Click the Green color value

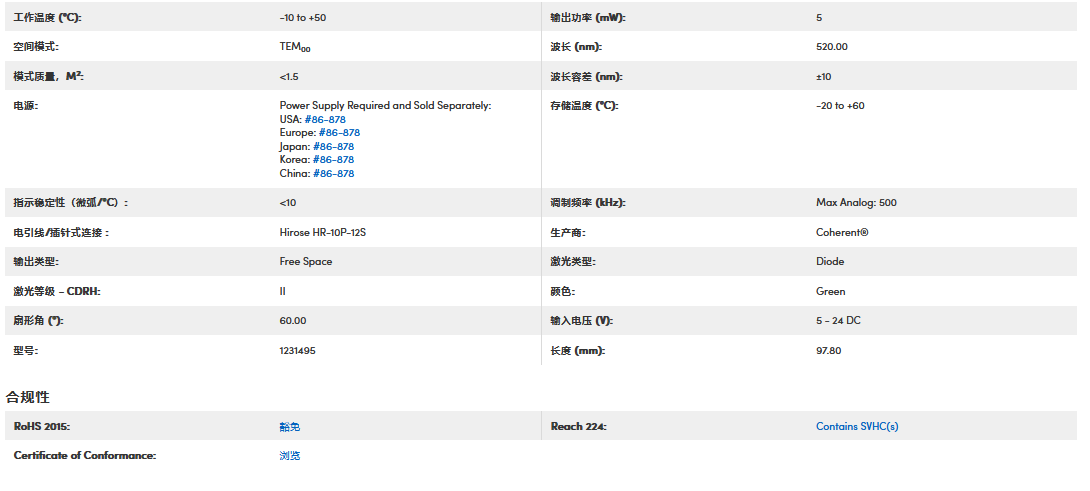click(x=830, y=291)
